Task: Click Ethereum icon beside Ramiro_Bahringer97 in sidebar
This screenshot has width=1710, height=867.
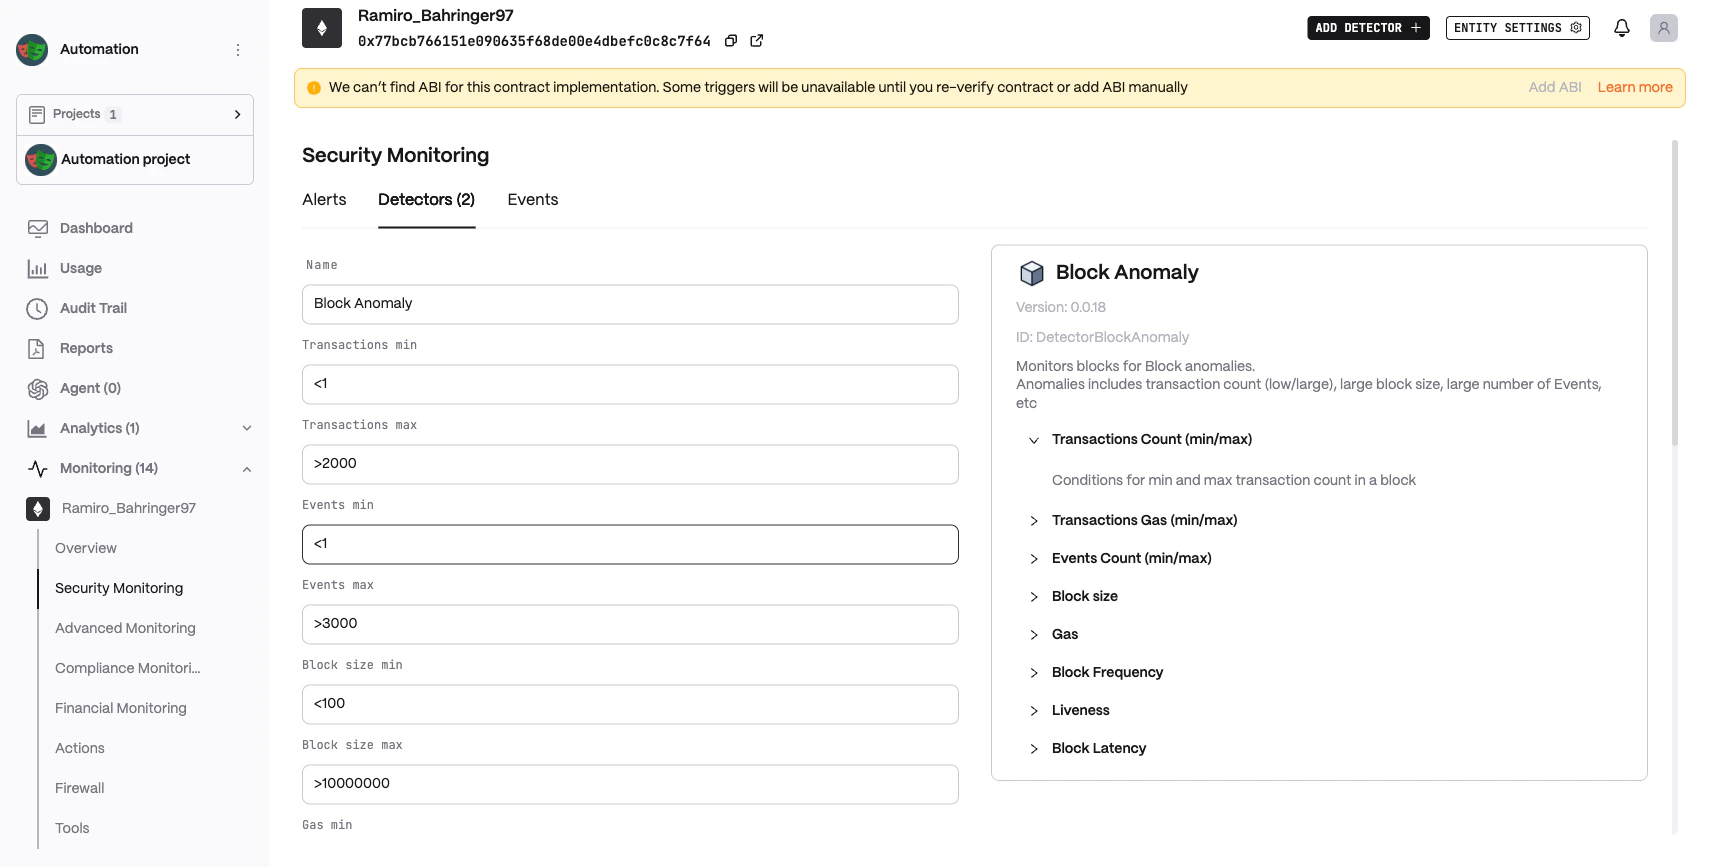Action: (x=38, y=508)
